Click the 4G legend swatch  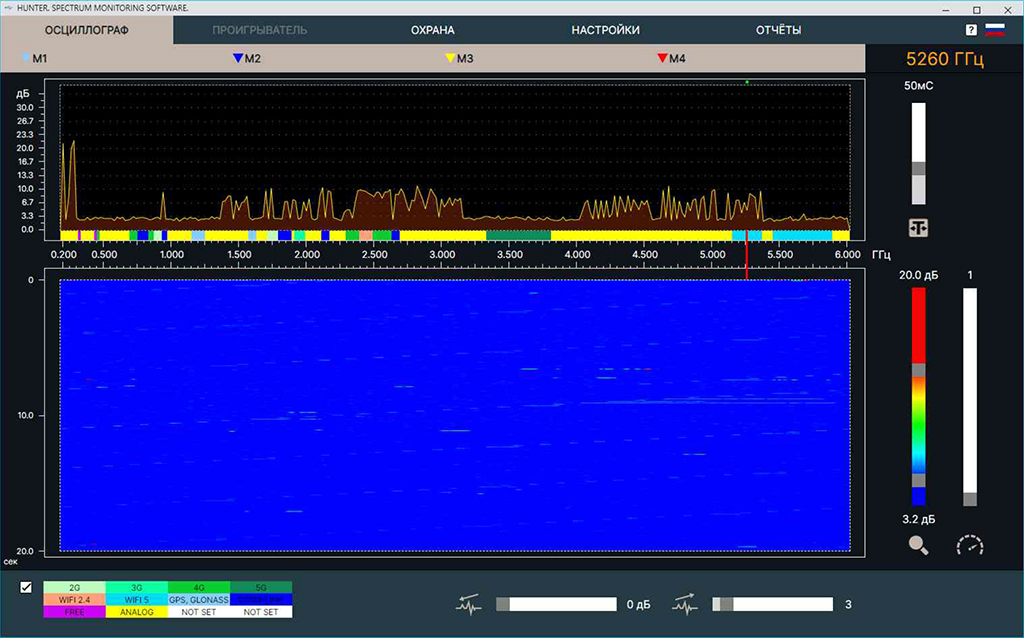(199, 588)
